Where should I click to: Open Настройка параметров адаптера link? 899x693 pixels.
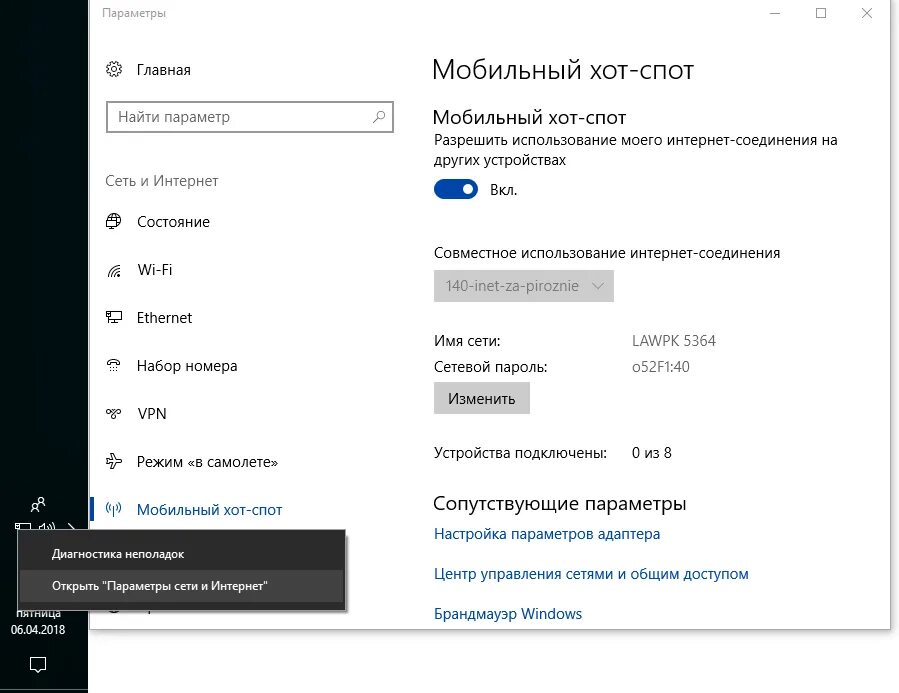pyautogui.click(x=546, y=534)
